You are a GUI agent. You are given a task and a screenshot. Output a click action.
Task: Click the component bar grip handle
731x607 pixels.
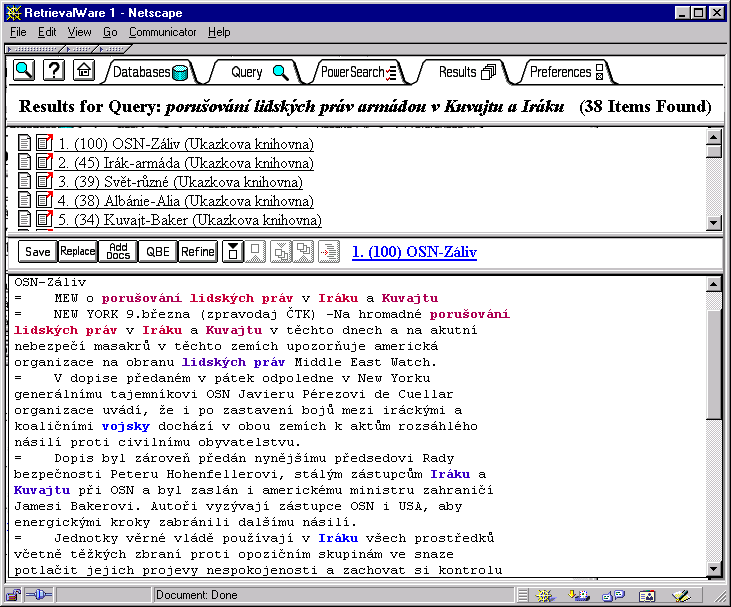click(523, 595)
